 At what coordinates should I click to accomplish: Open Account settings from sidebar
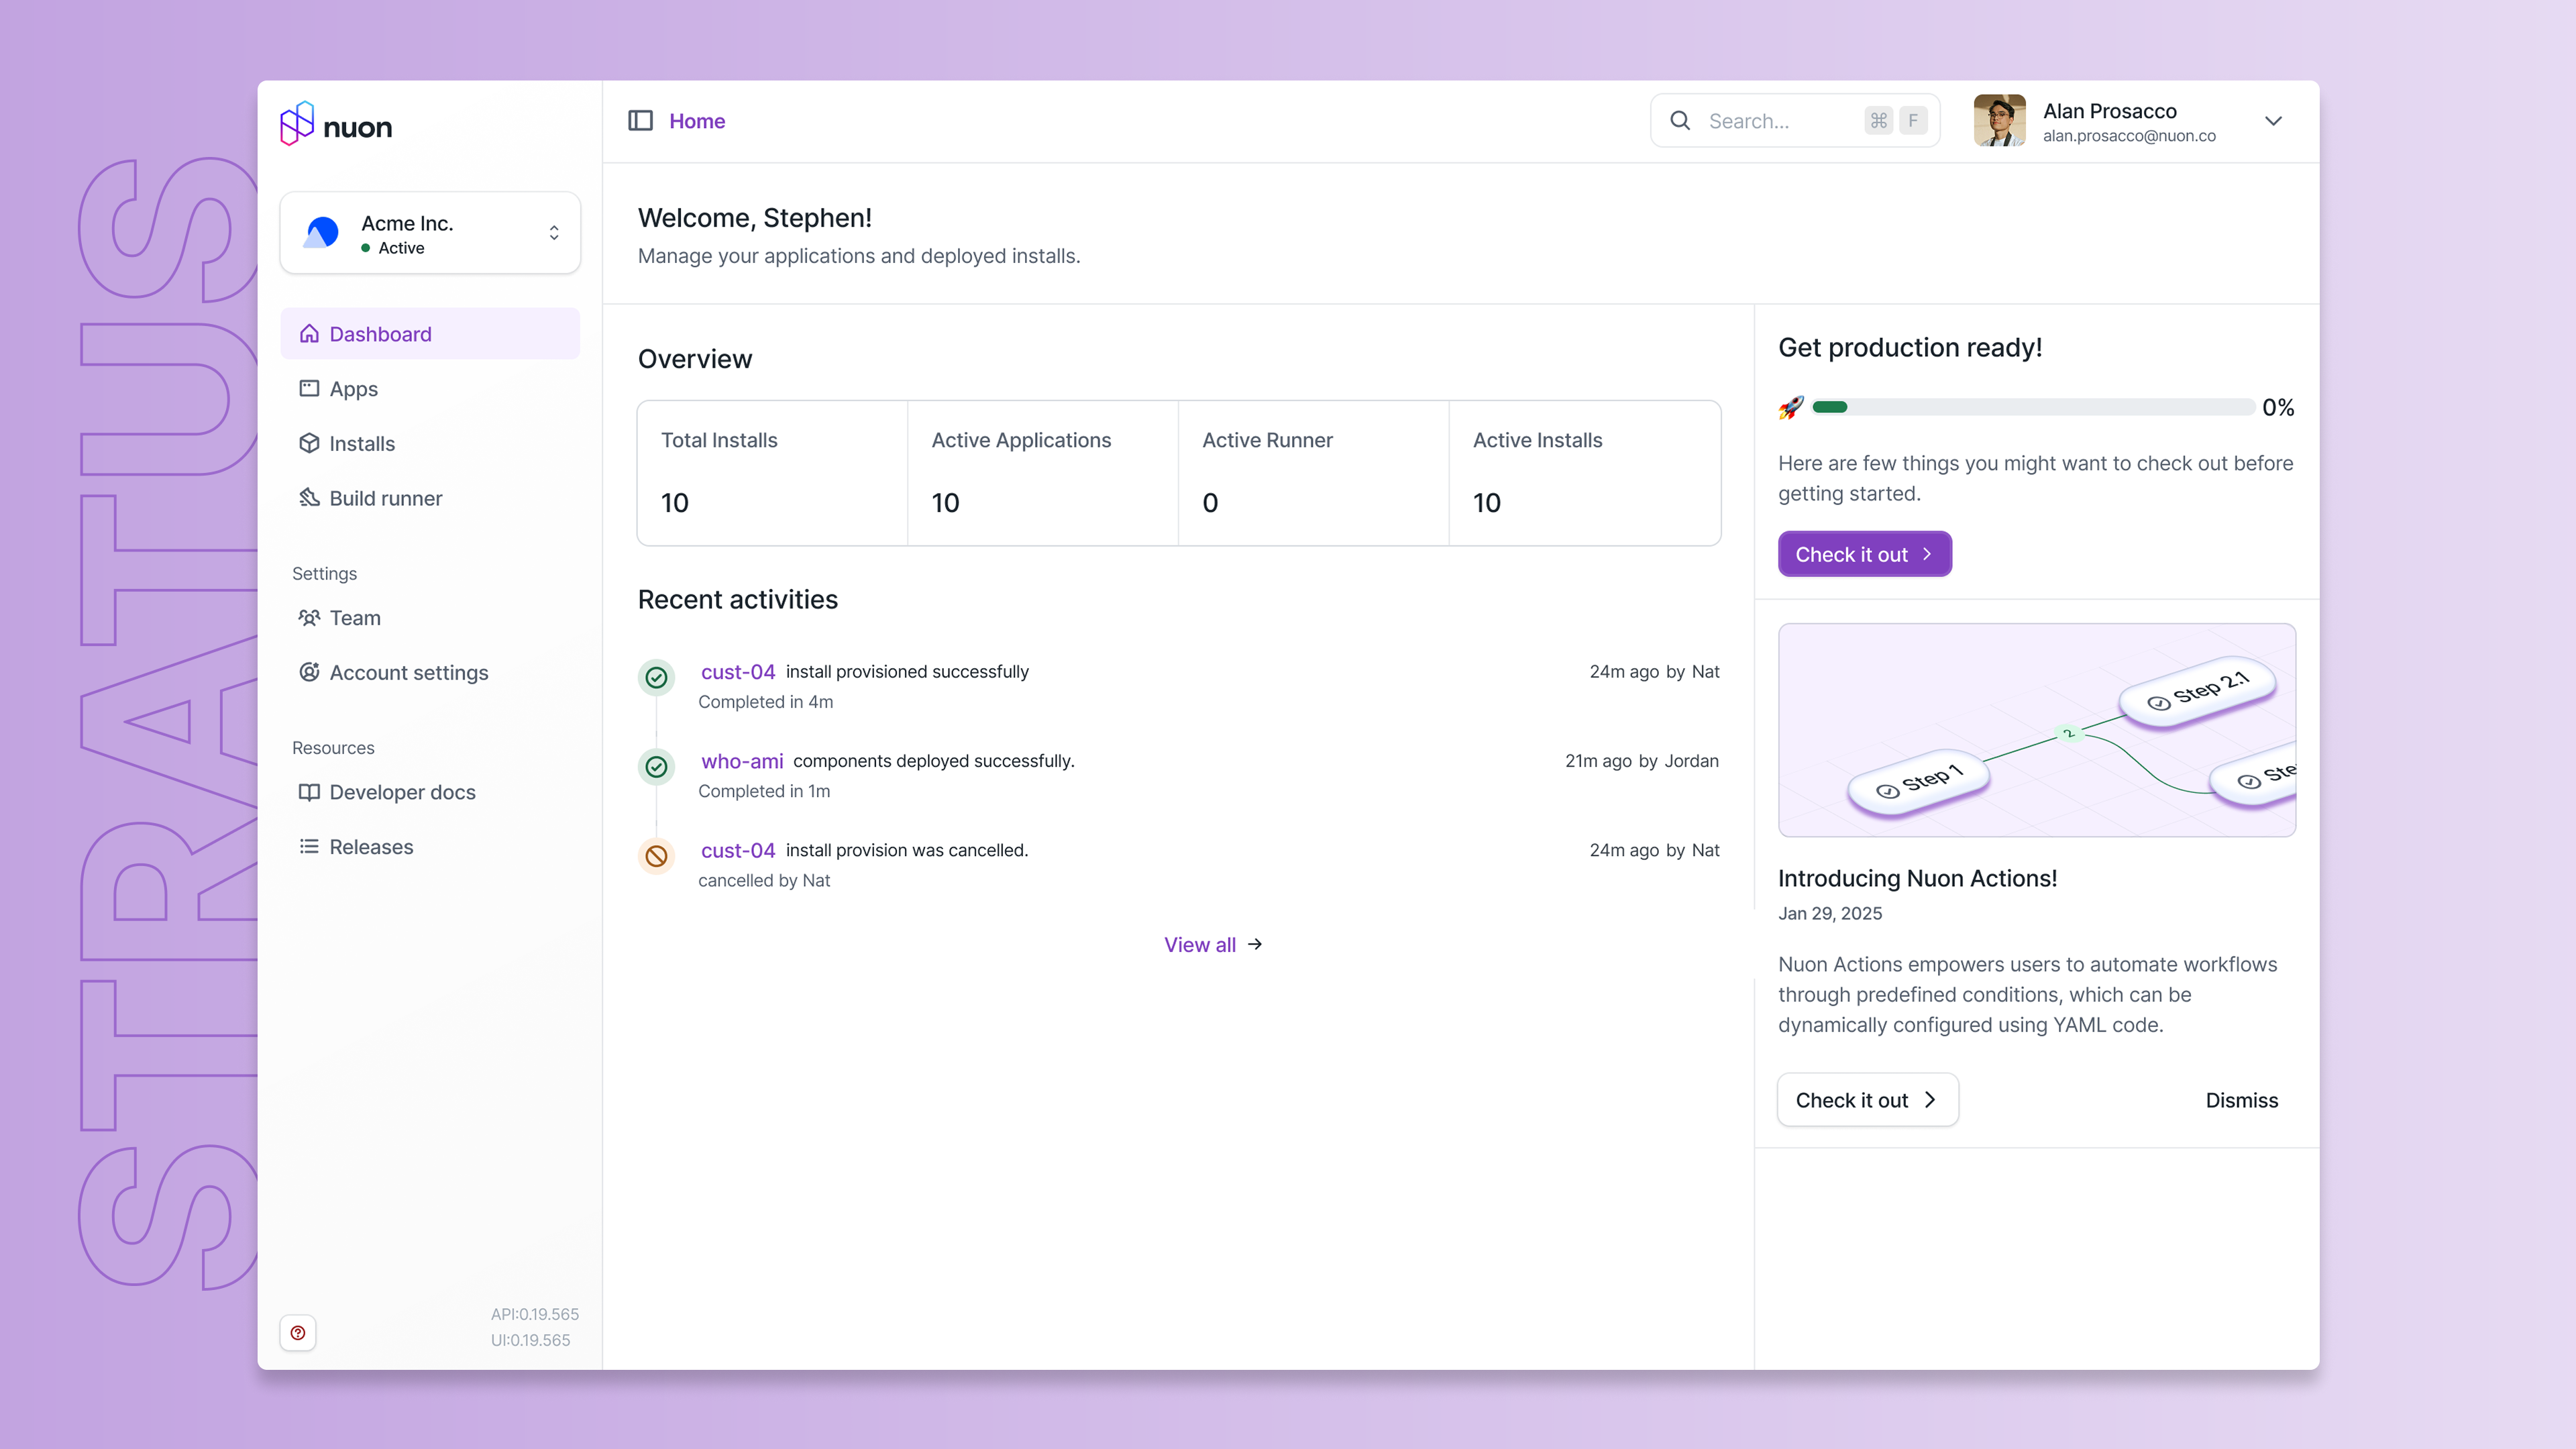408,673
